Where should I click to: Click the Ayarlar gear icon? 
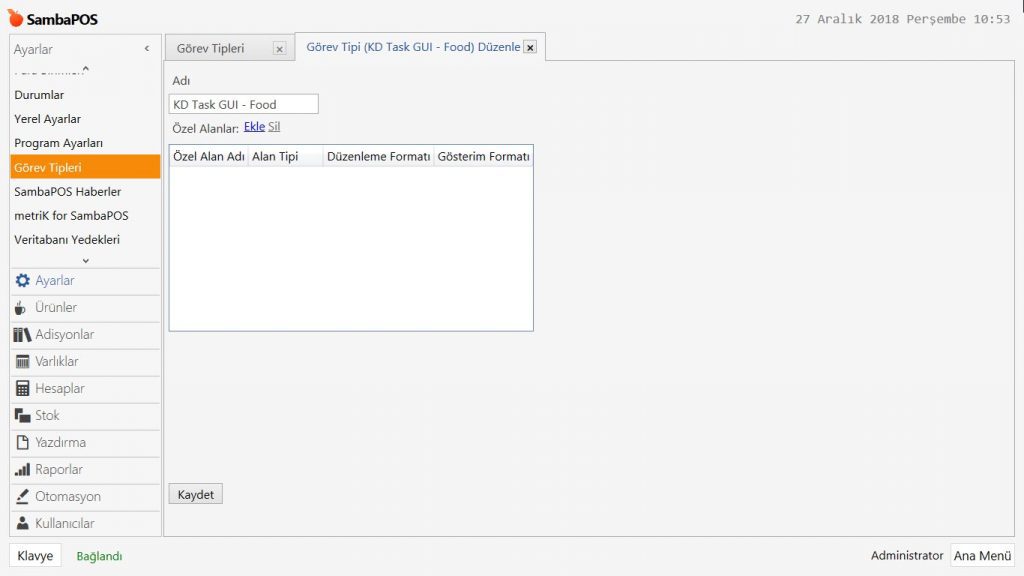click(22, 281)
